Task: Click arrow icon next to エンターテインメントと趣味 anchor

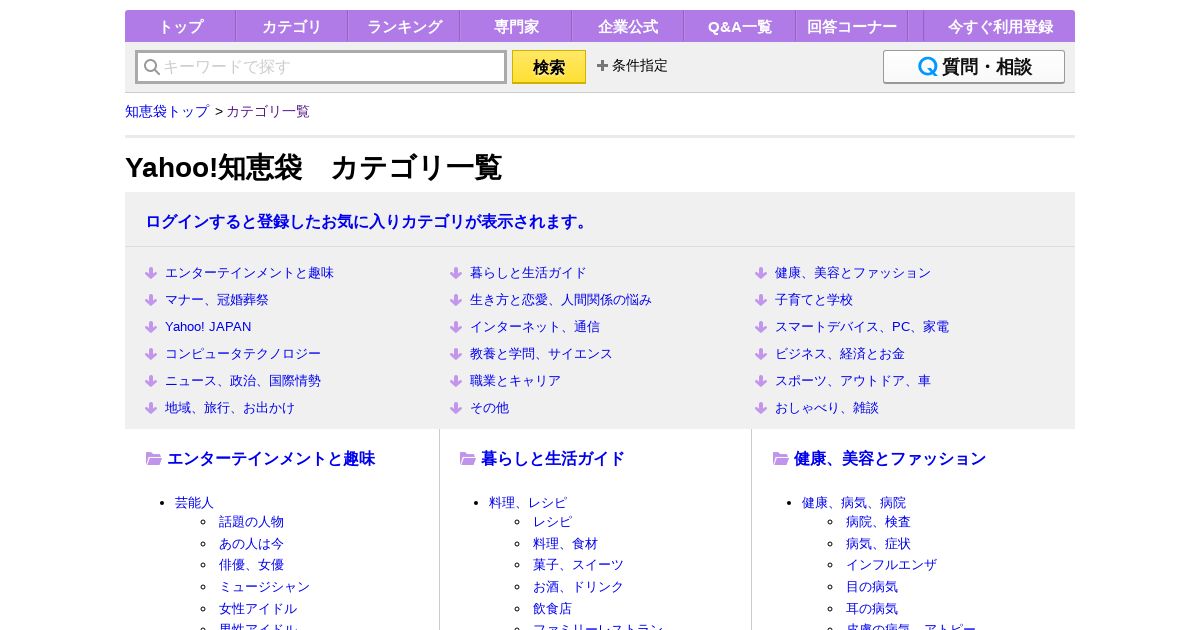Action: (151, 273)
